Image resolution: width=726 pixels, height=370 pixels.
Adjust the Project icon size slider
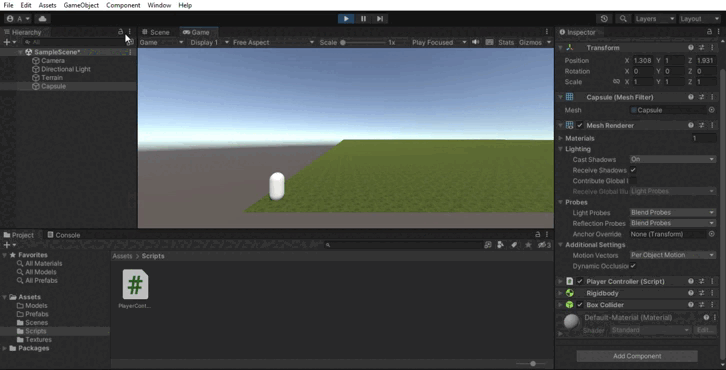pos(532,364)
